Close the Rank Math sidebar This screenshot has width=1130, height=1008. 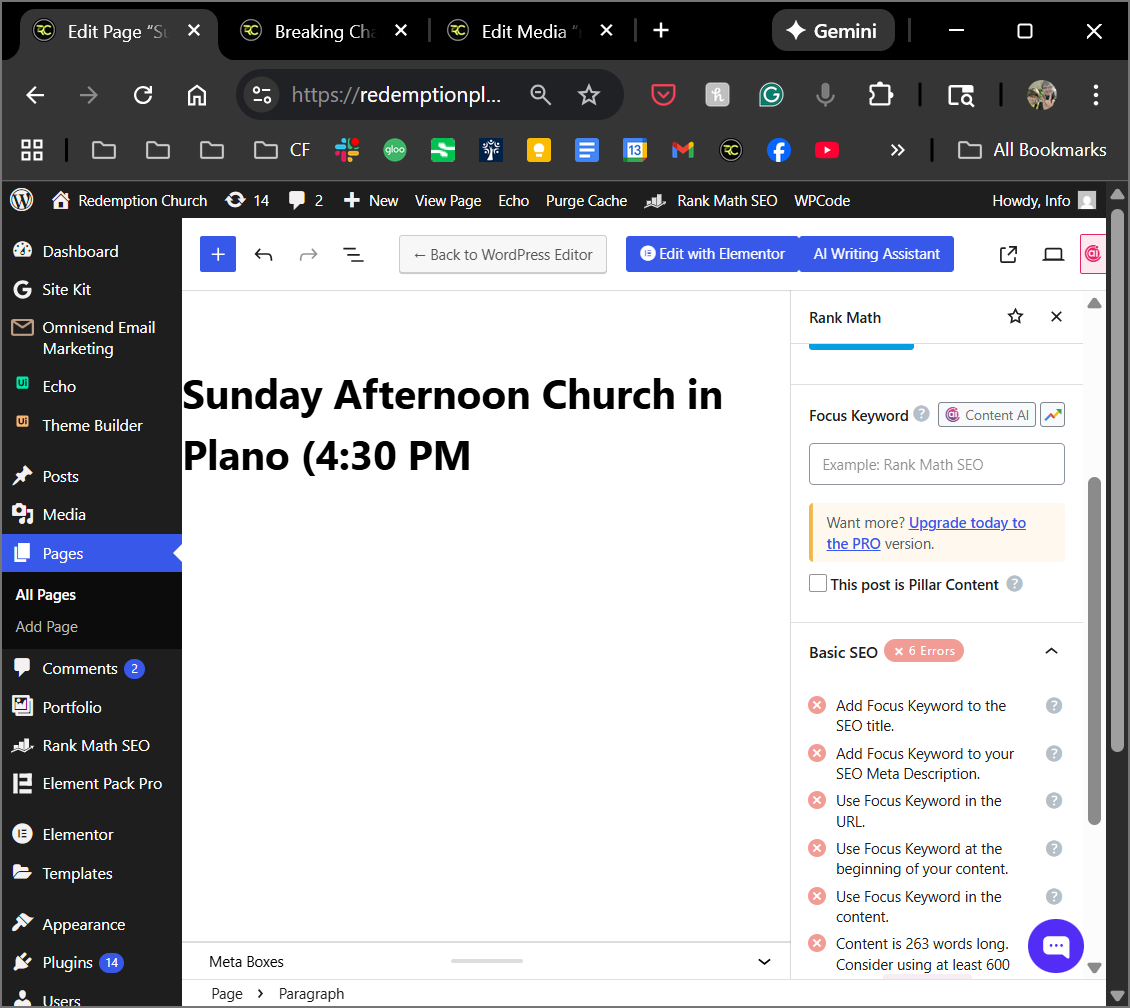point(1056,317)
